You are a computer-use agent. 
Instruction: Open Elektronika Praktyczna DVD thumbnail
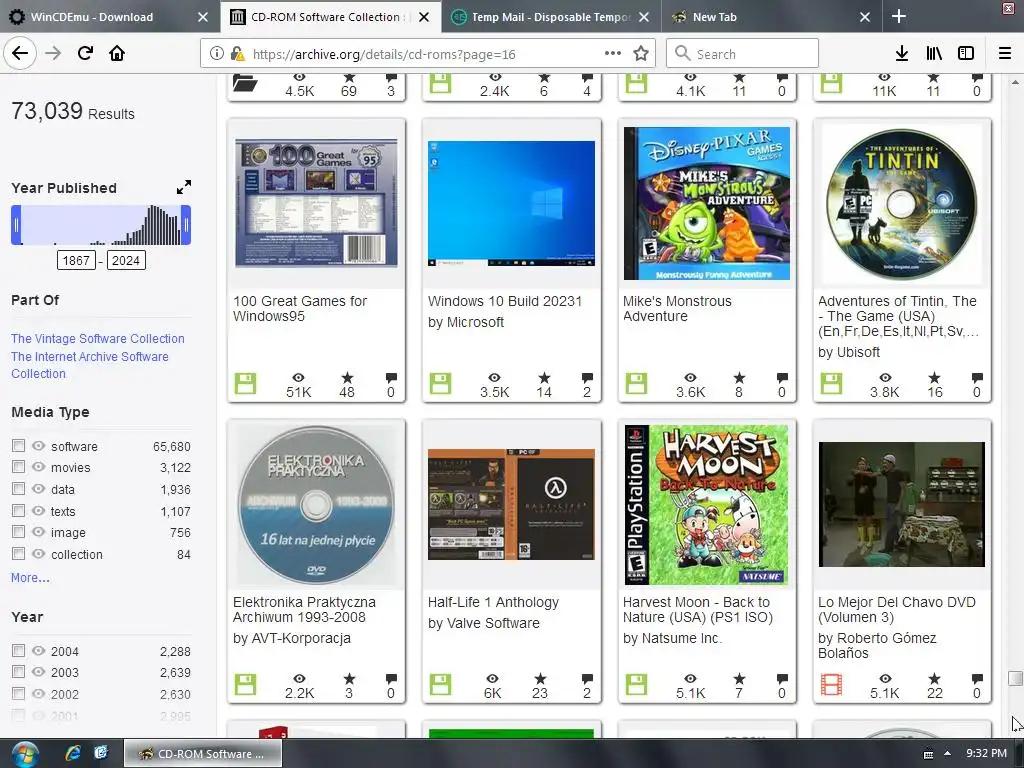316,504
